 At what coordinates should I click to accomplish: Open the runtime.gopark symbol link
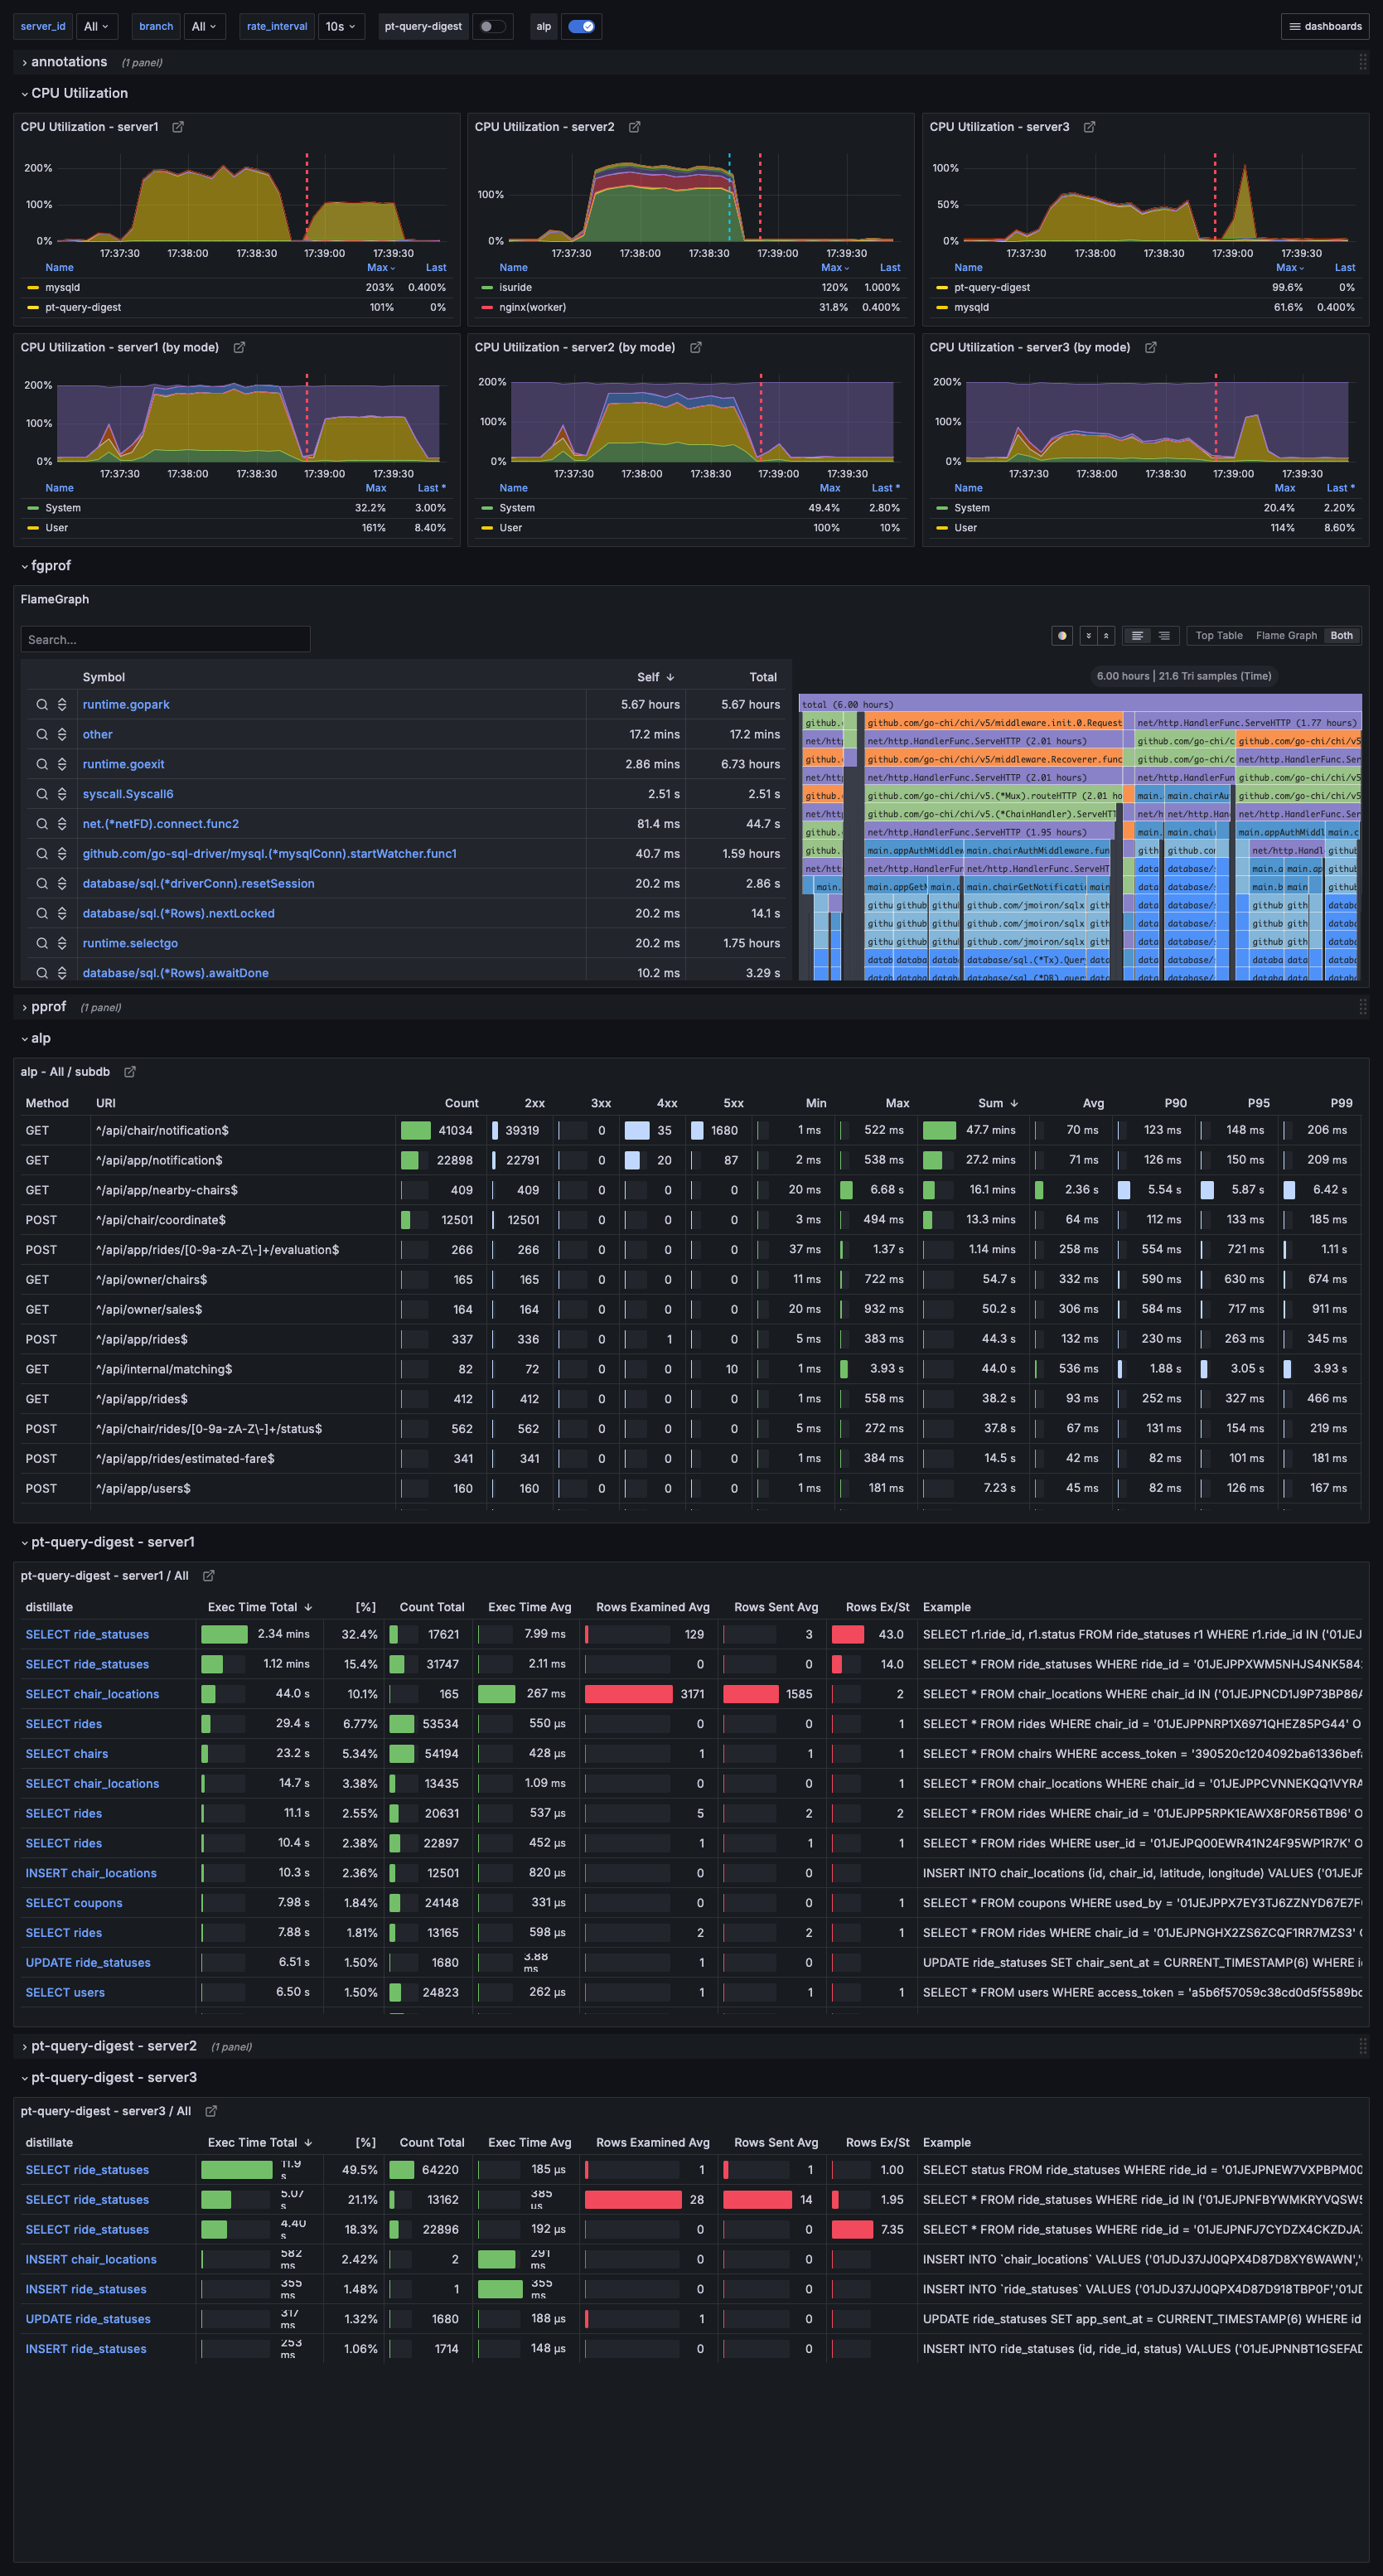(x=126, y=704)
